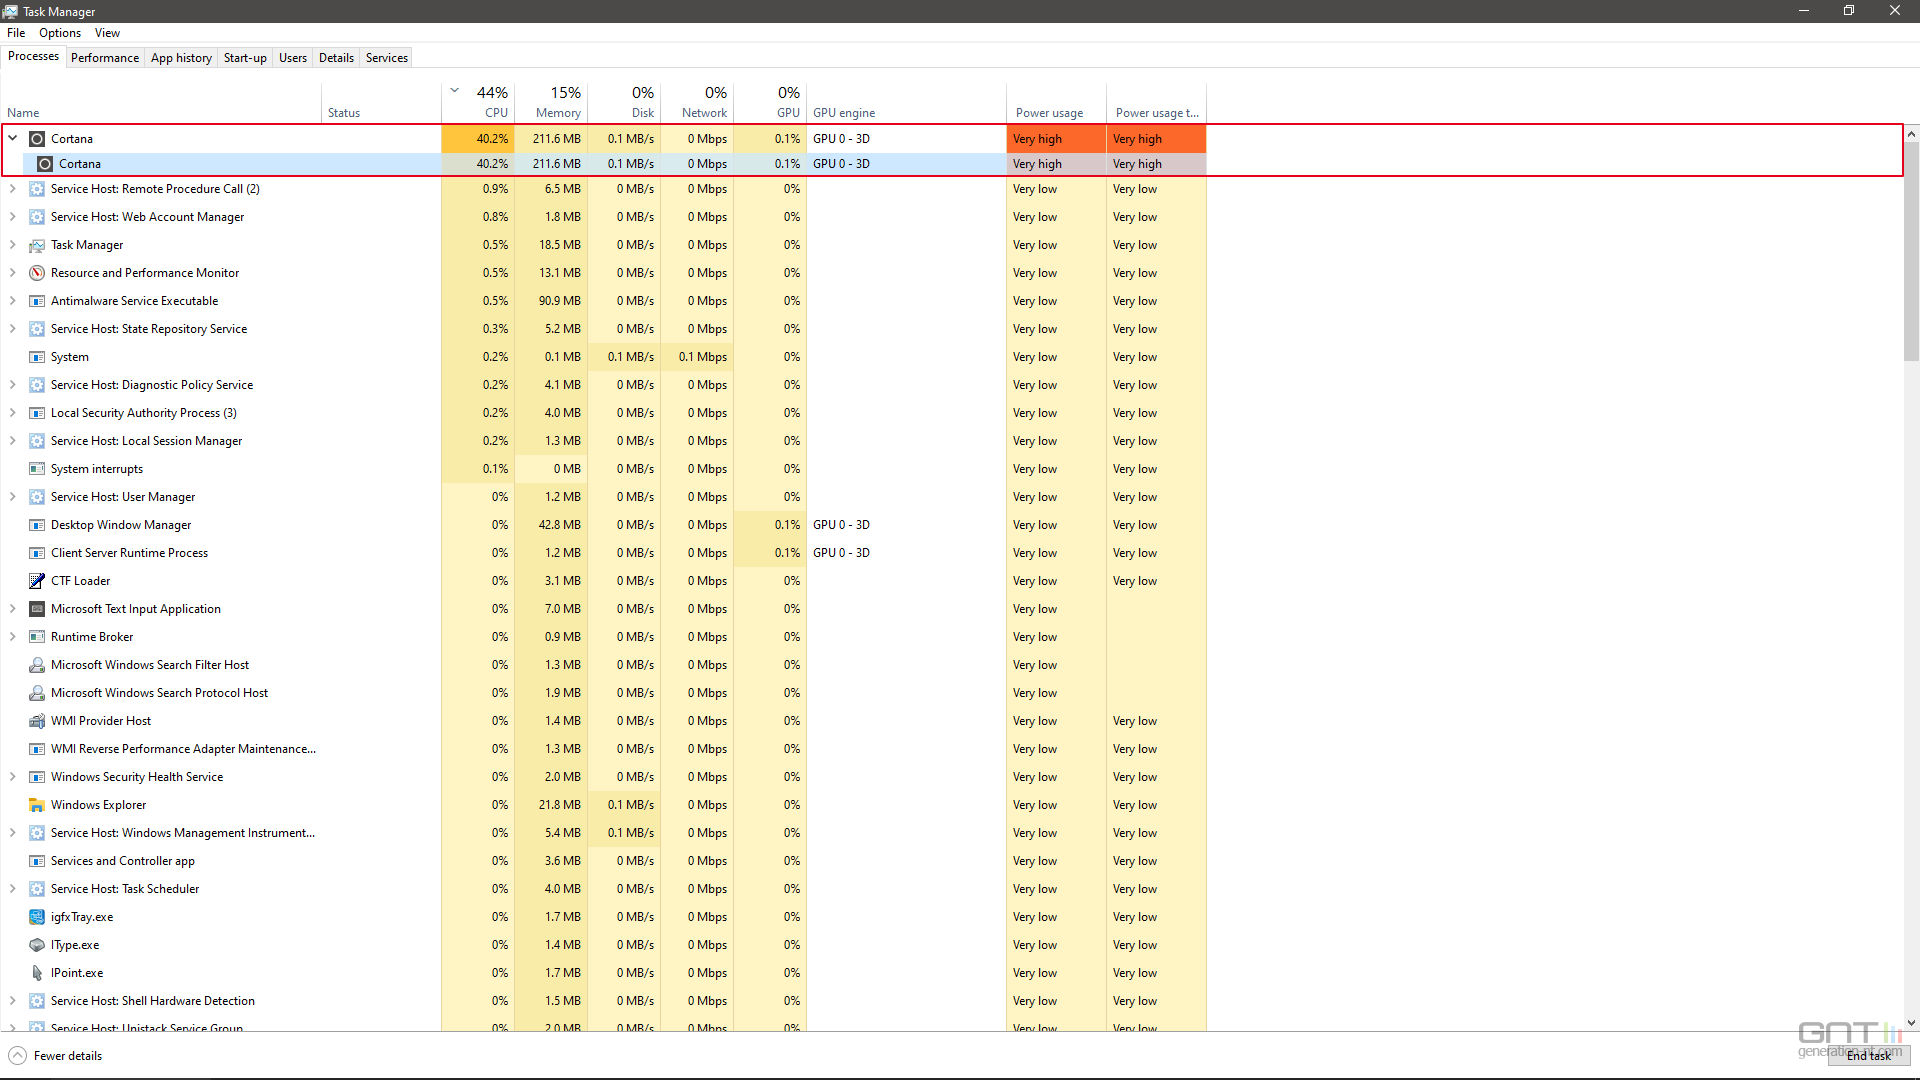
Task: Select Service Host: Diagnostic Policy Service row
Action: click(603, 385)
